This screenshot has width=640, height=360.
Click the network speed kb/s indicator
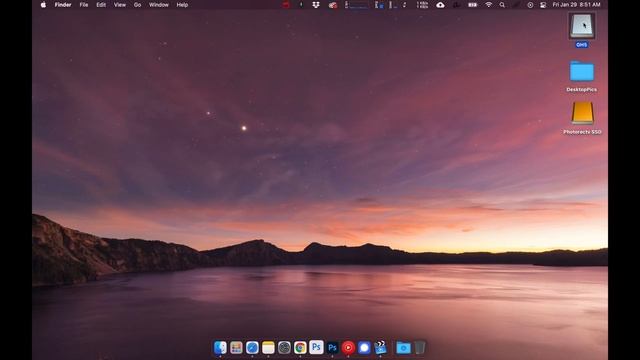[422, 5]
